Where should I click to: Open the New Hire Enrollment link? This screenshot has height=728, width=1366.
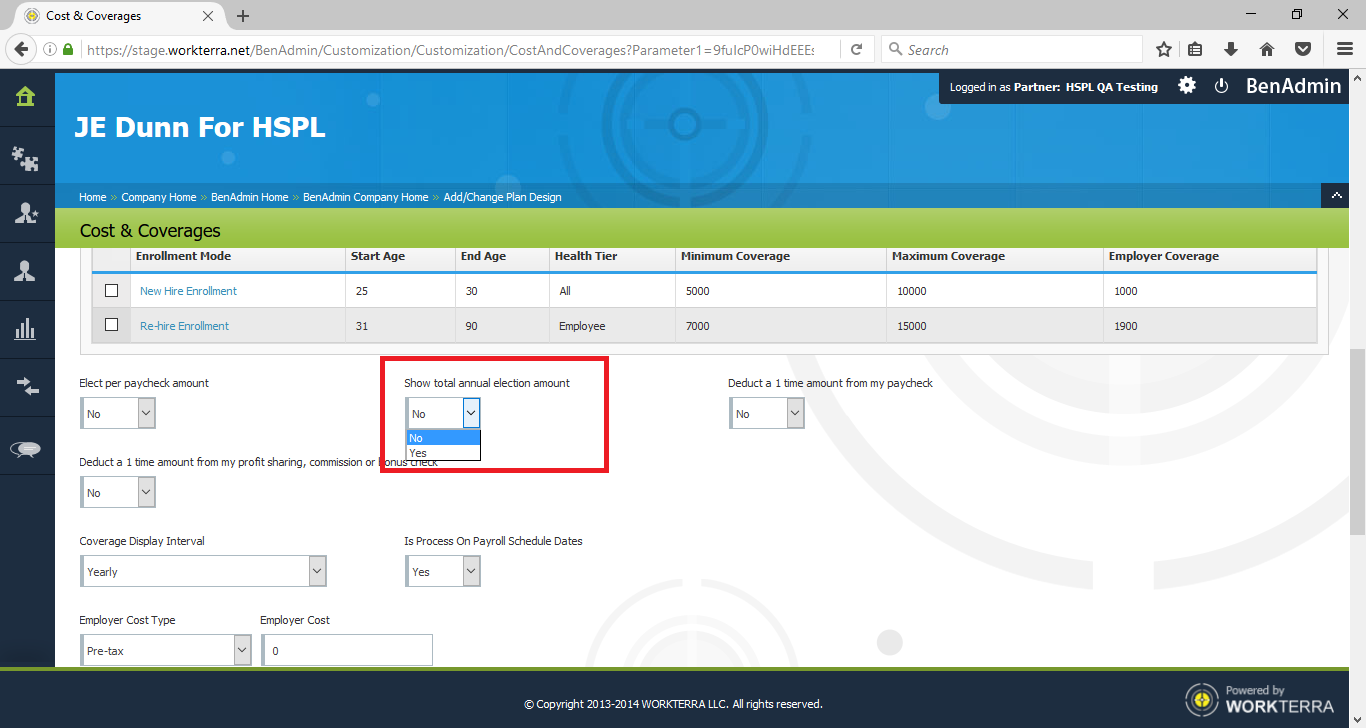tap(188, 291)
